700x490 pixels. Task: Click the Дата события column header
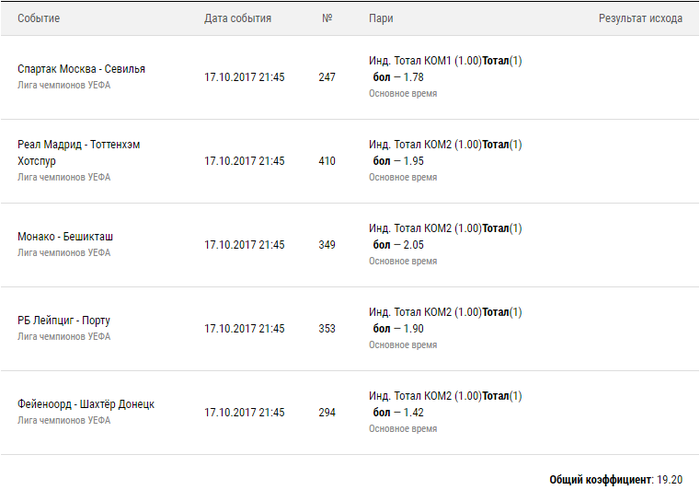tap(240, 19)
